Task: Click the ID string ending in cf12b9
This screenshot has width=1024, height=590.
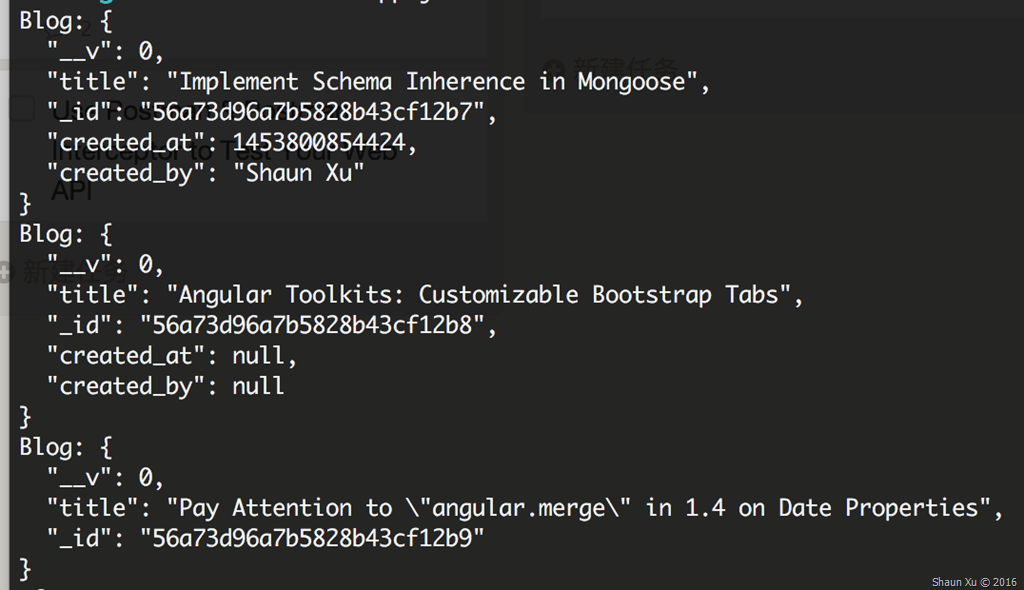Action: (311, 538)
